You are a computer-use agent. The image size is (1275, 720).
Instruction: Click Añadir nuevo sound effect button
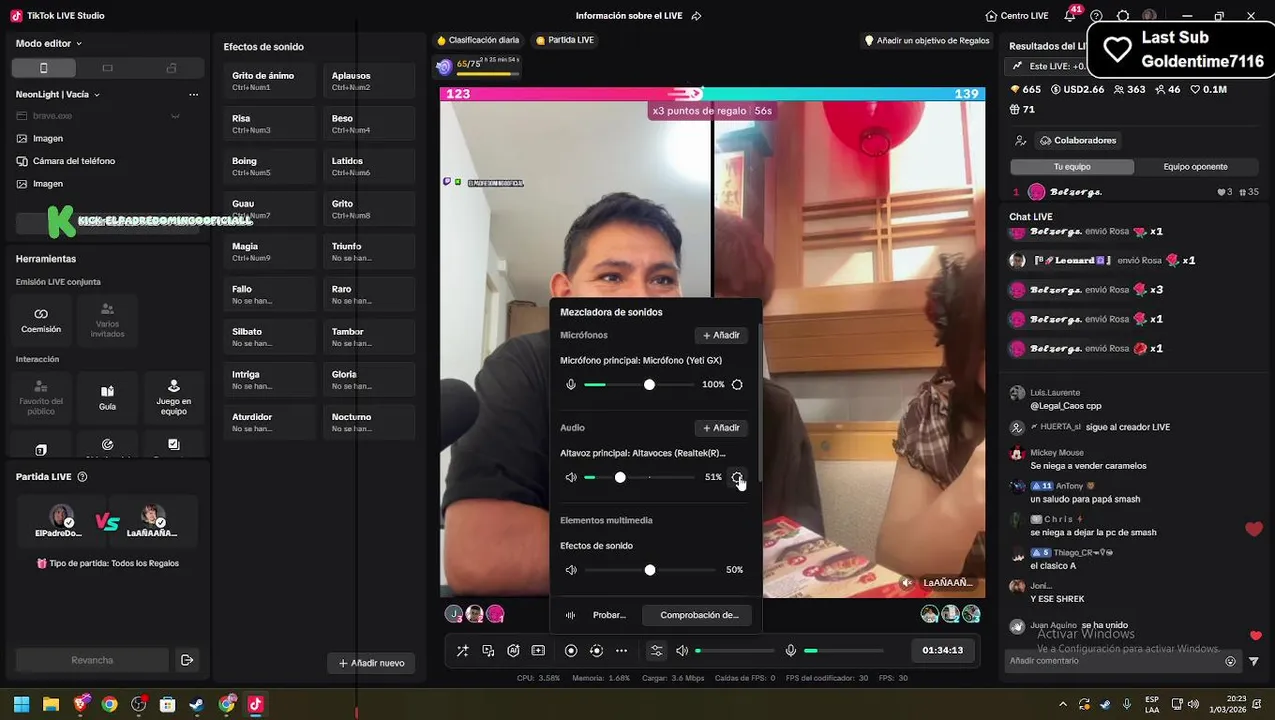[371, 663]
